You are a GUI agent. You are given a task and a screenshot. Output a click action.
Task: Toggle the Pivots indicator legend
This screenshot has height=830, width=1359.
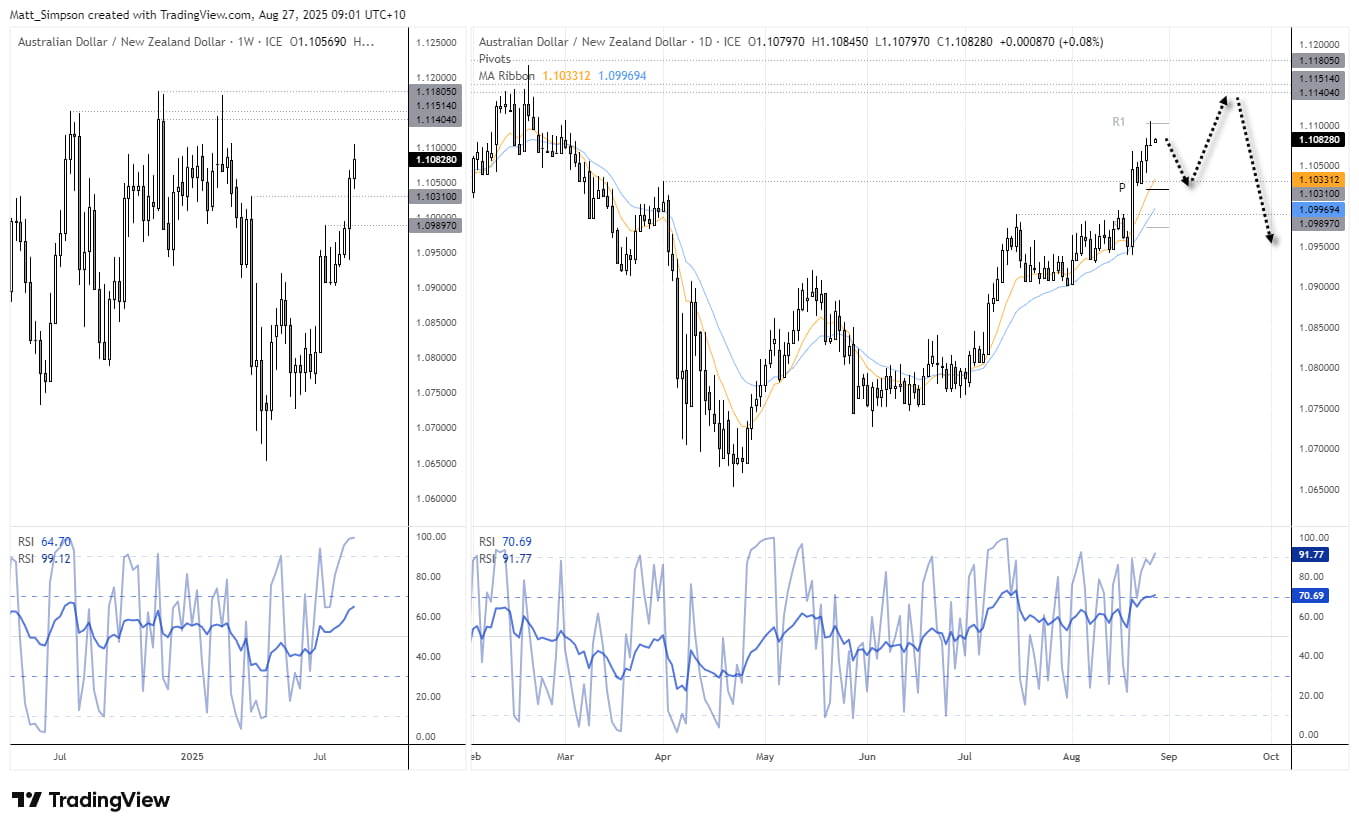pos(494,59)
